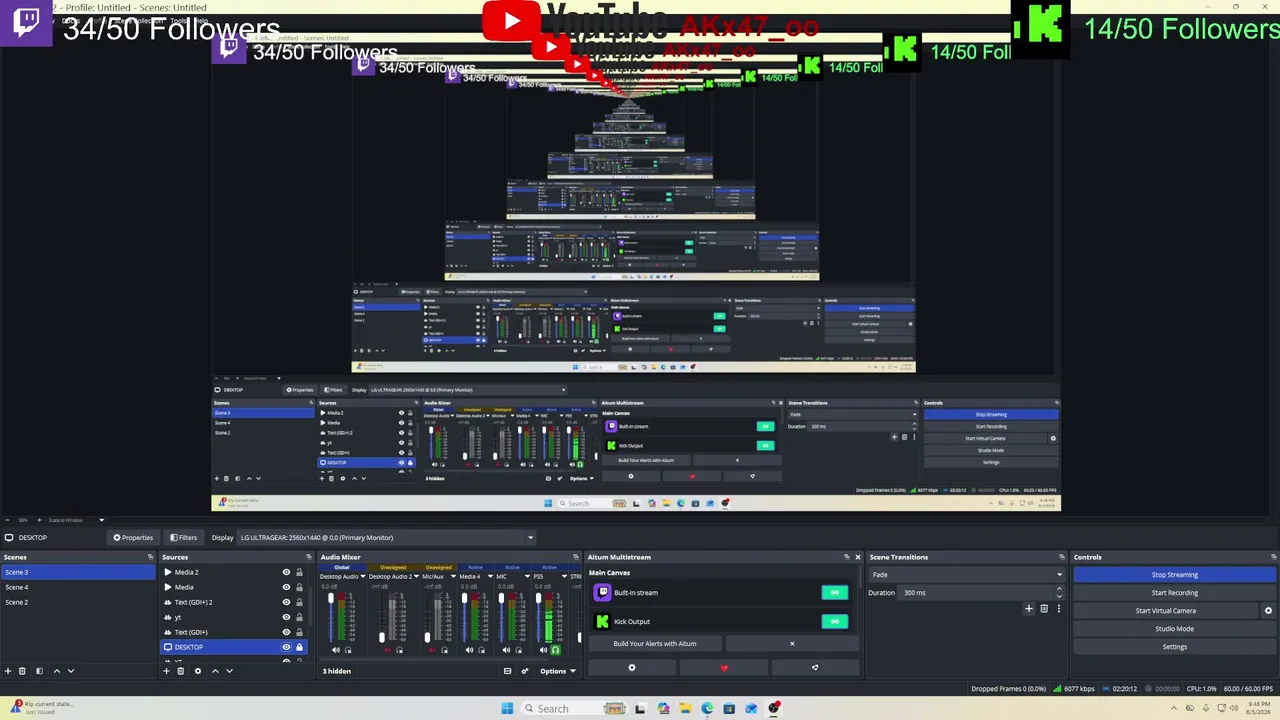
Task: Open the Display monitor dropdown
Action: (x=386, y=538)
